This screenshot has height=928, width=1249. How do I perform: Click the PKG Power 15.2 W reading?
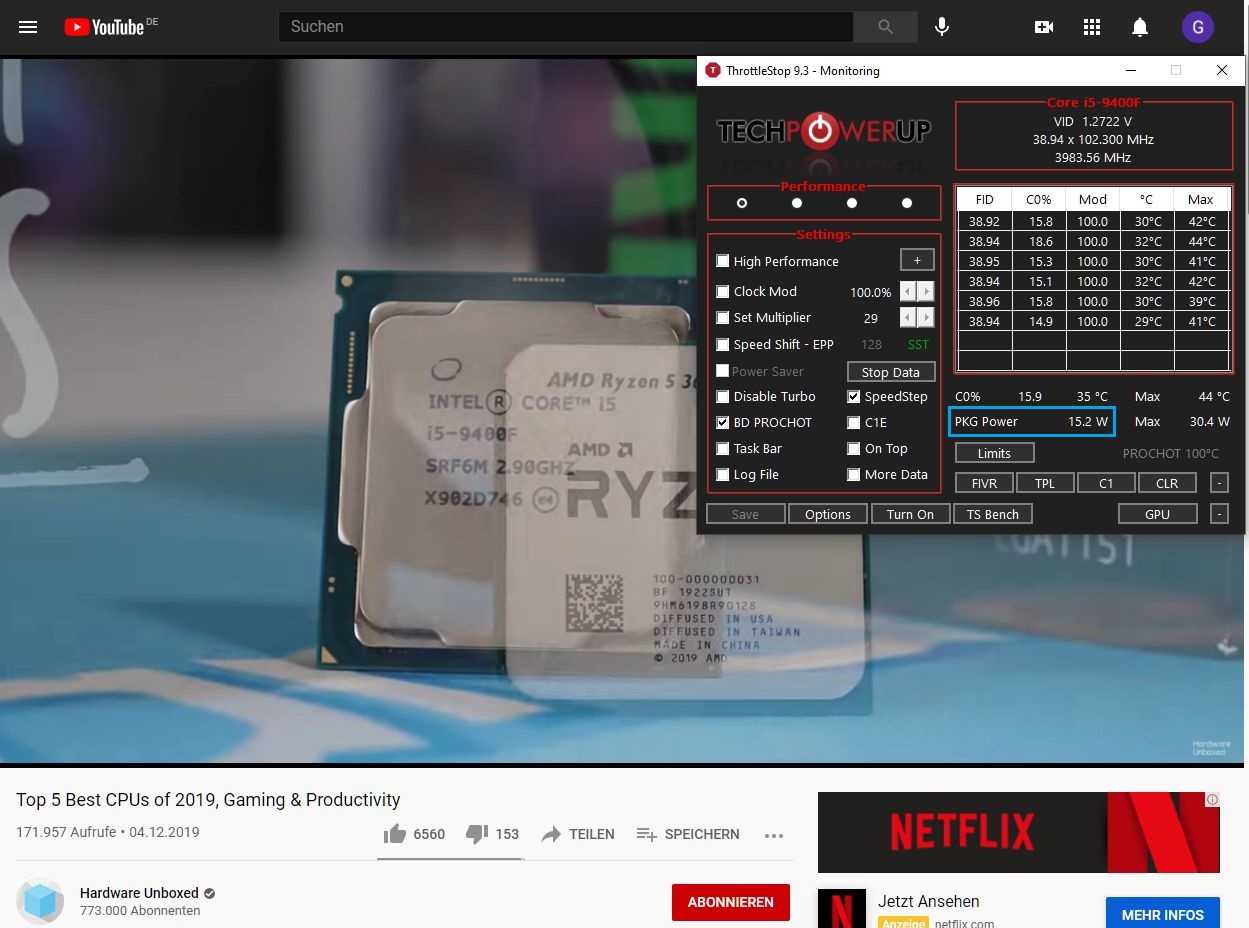click(1031, 421)
